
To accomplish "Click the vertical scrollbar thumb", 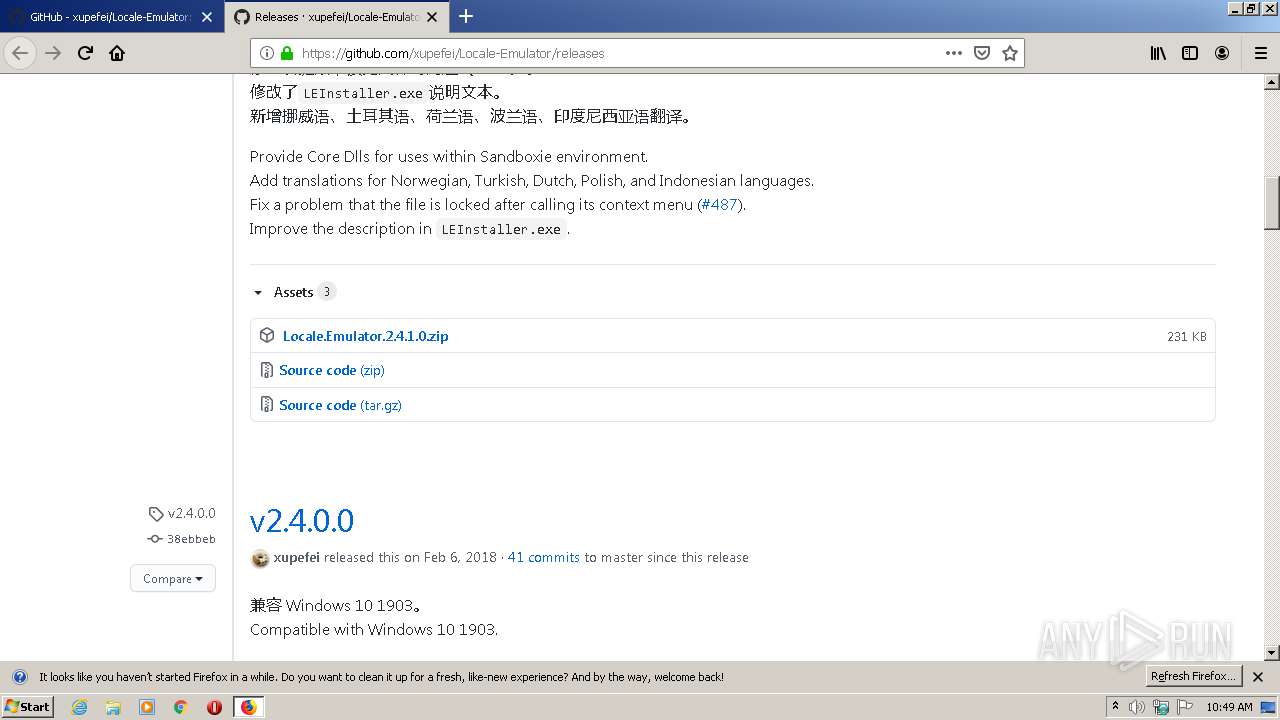I will point(1272,203).
